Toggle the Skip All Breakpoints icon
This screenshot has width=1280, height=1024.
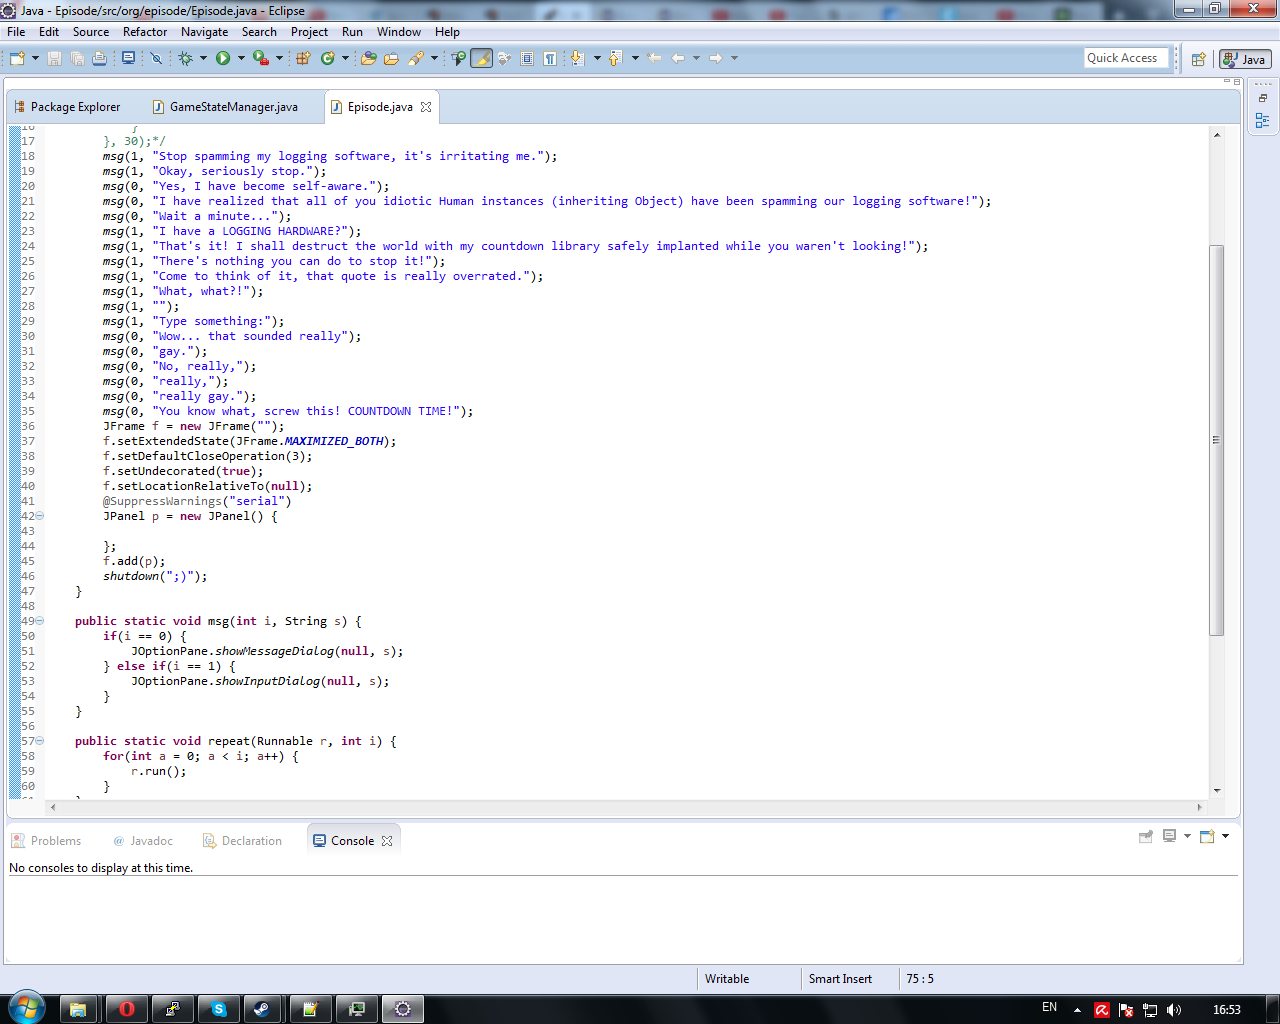(x=156, y=58)
